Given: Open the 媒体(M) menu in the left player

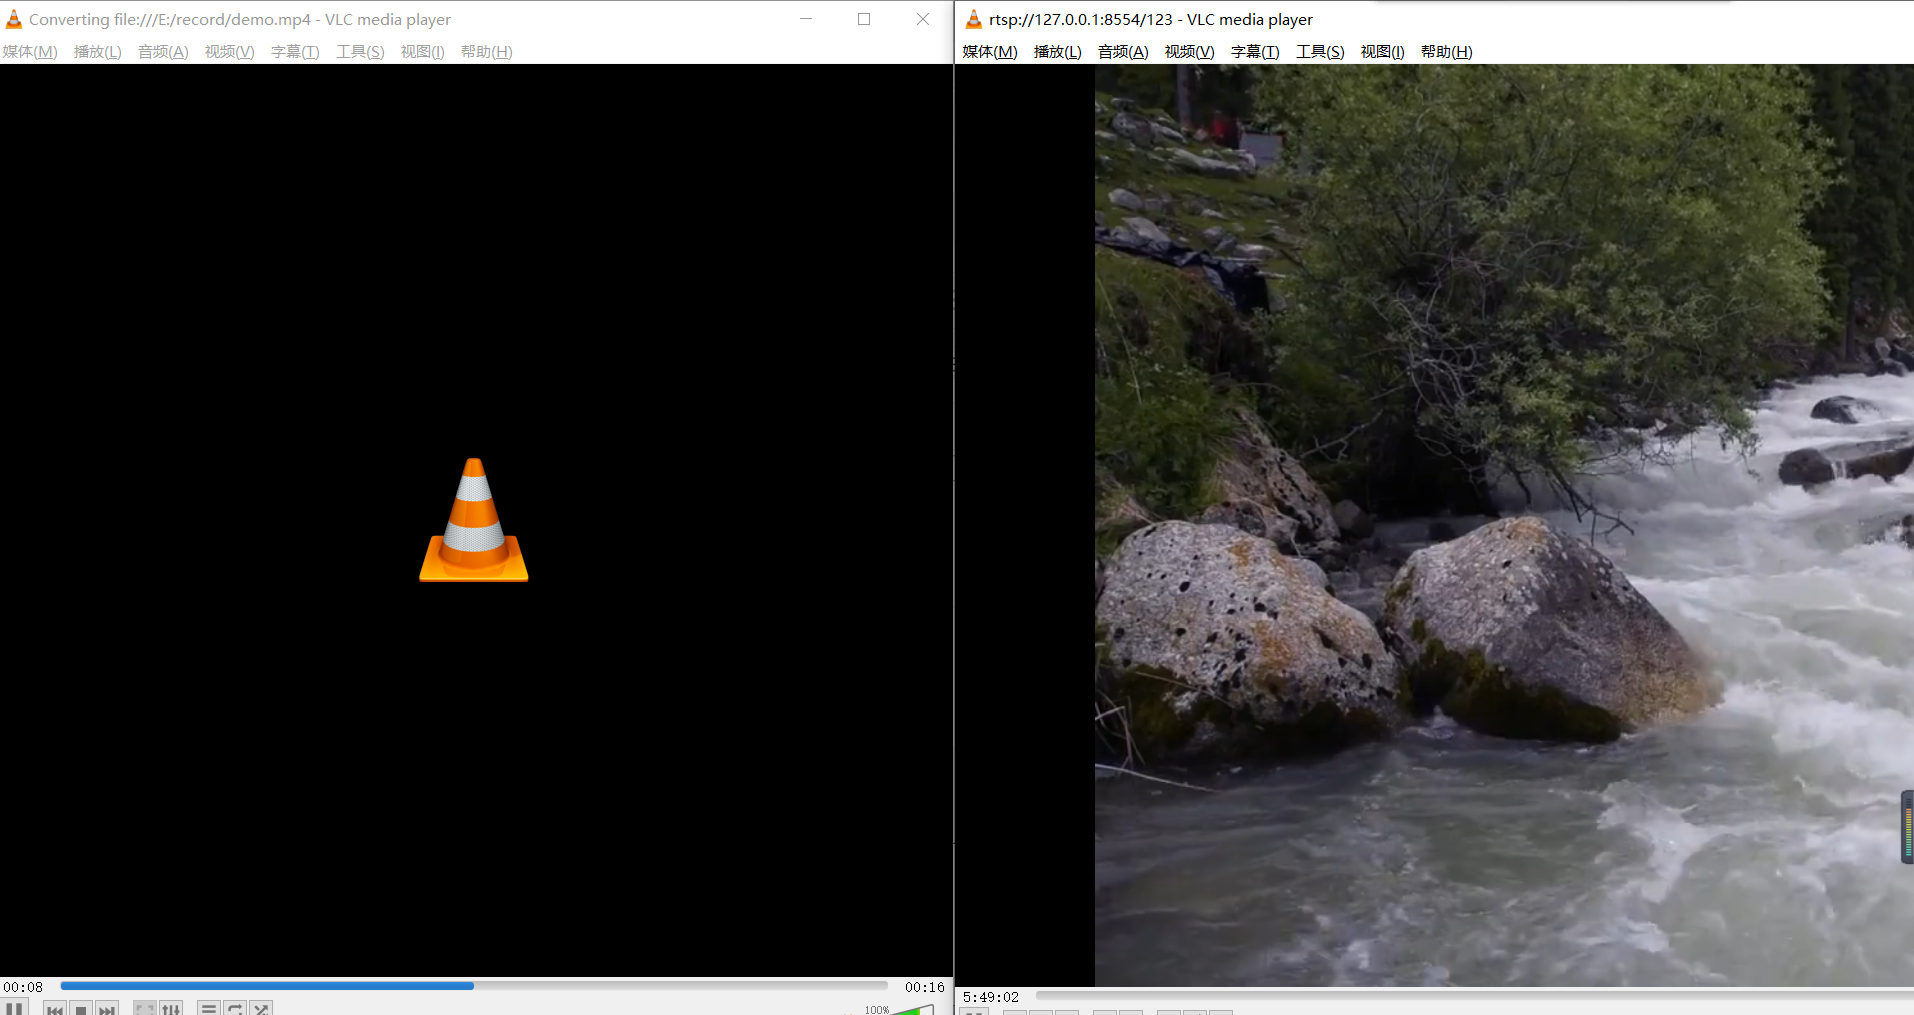Looking at the screenshot, I should [x=30, y=51].
